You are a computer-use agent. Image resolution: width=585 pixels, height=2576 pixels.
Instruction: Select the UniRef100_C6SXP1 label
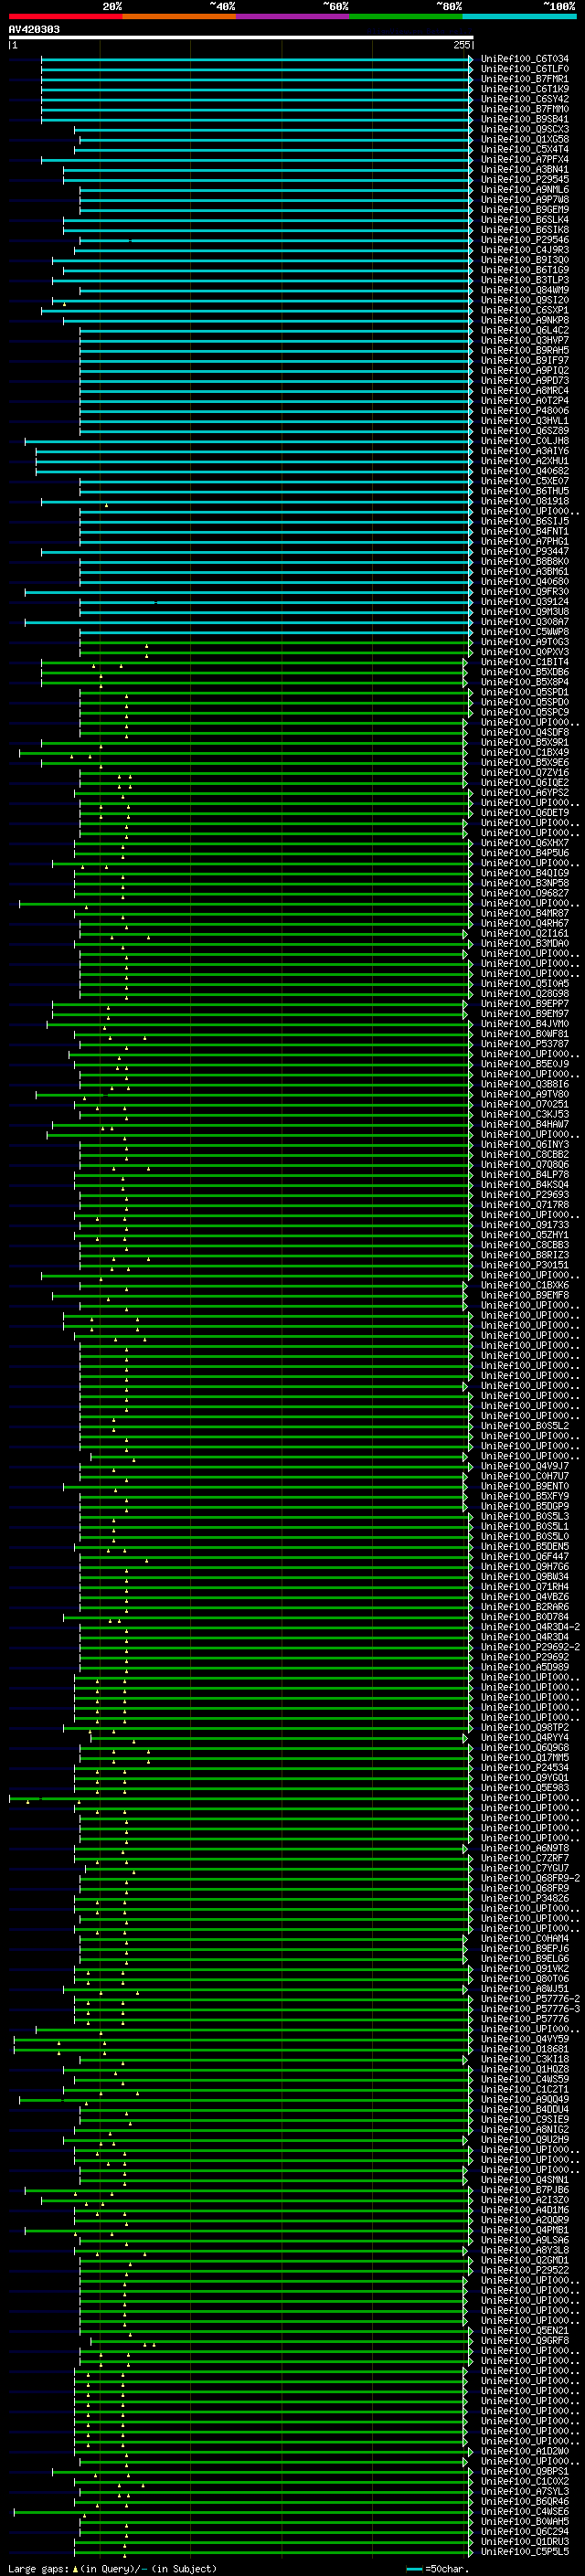pos(524,310)
